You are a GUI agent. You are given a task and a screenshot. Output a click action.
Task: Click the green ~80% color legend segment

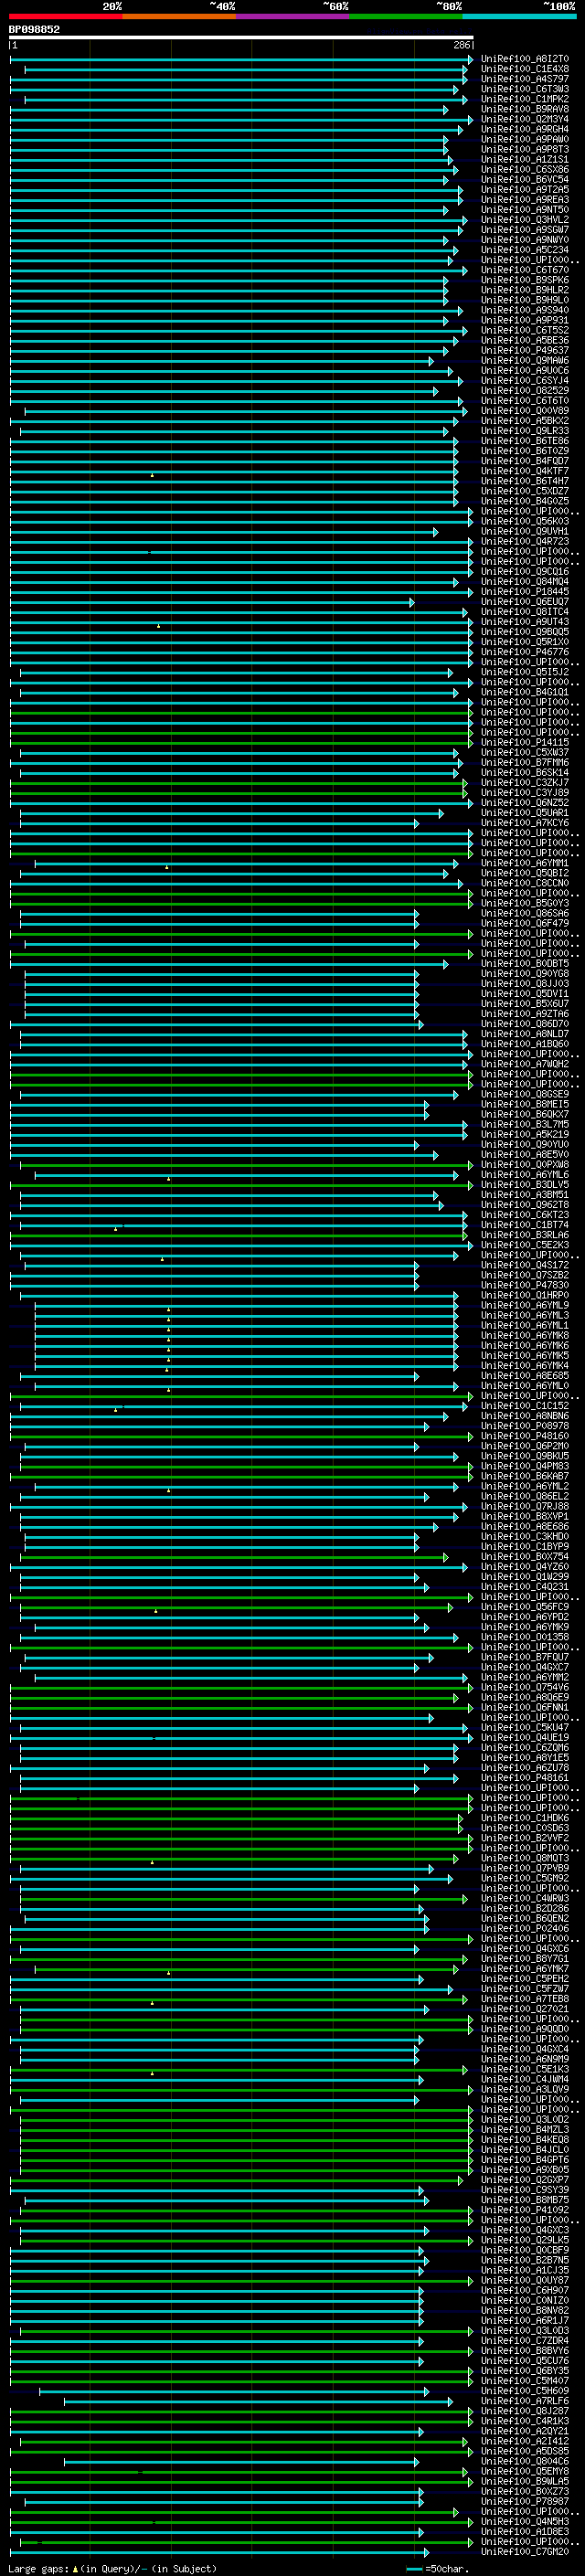coord(406,16)
